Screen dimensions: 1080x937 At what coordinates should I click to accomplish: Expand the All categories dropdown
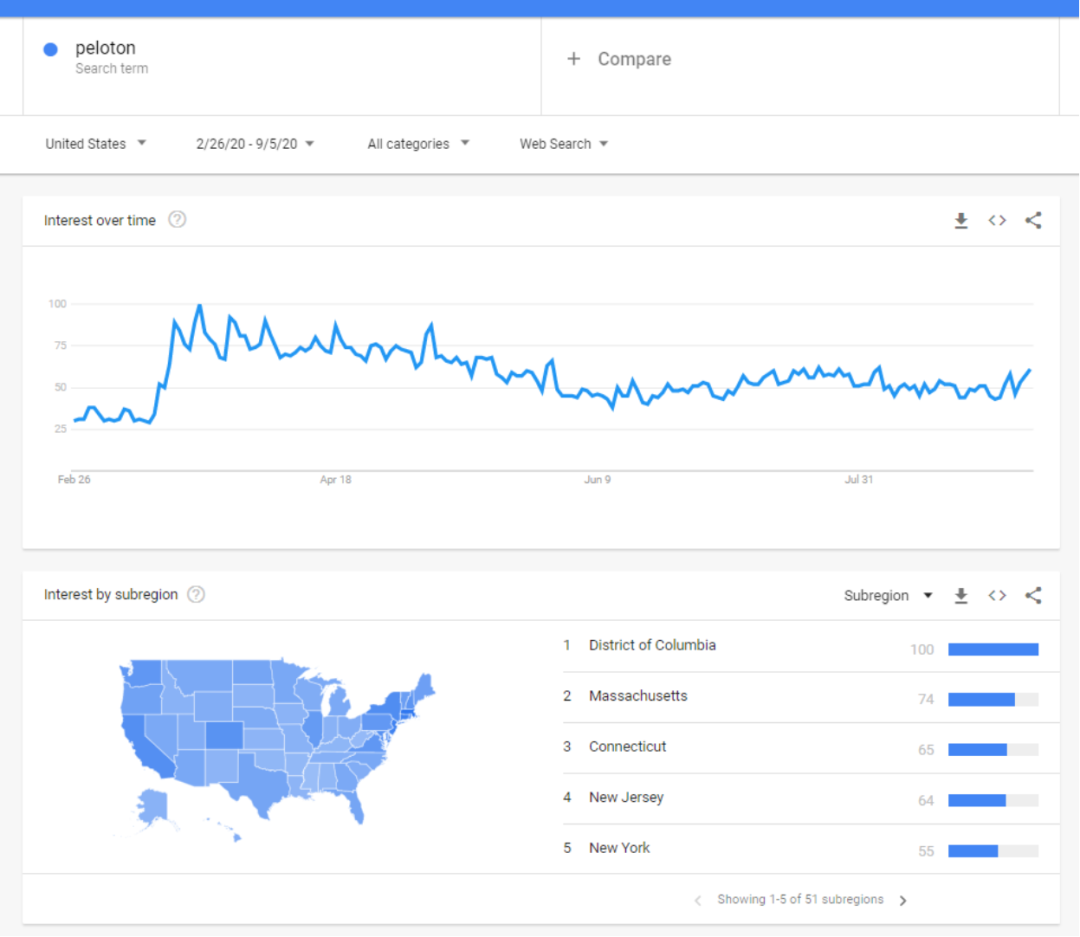tap(418, 144)
